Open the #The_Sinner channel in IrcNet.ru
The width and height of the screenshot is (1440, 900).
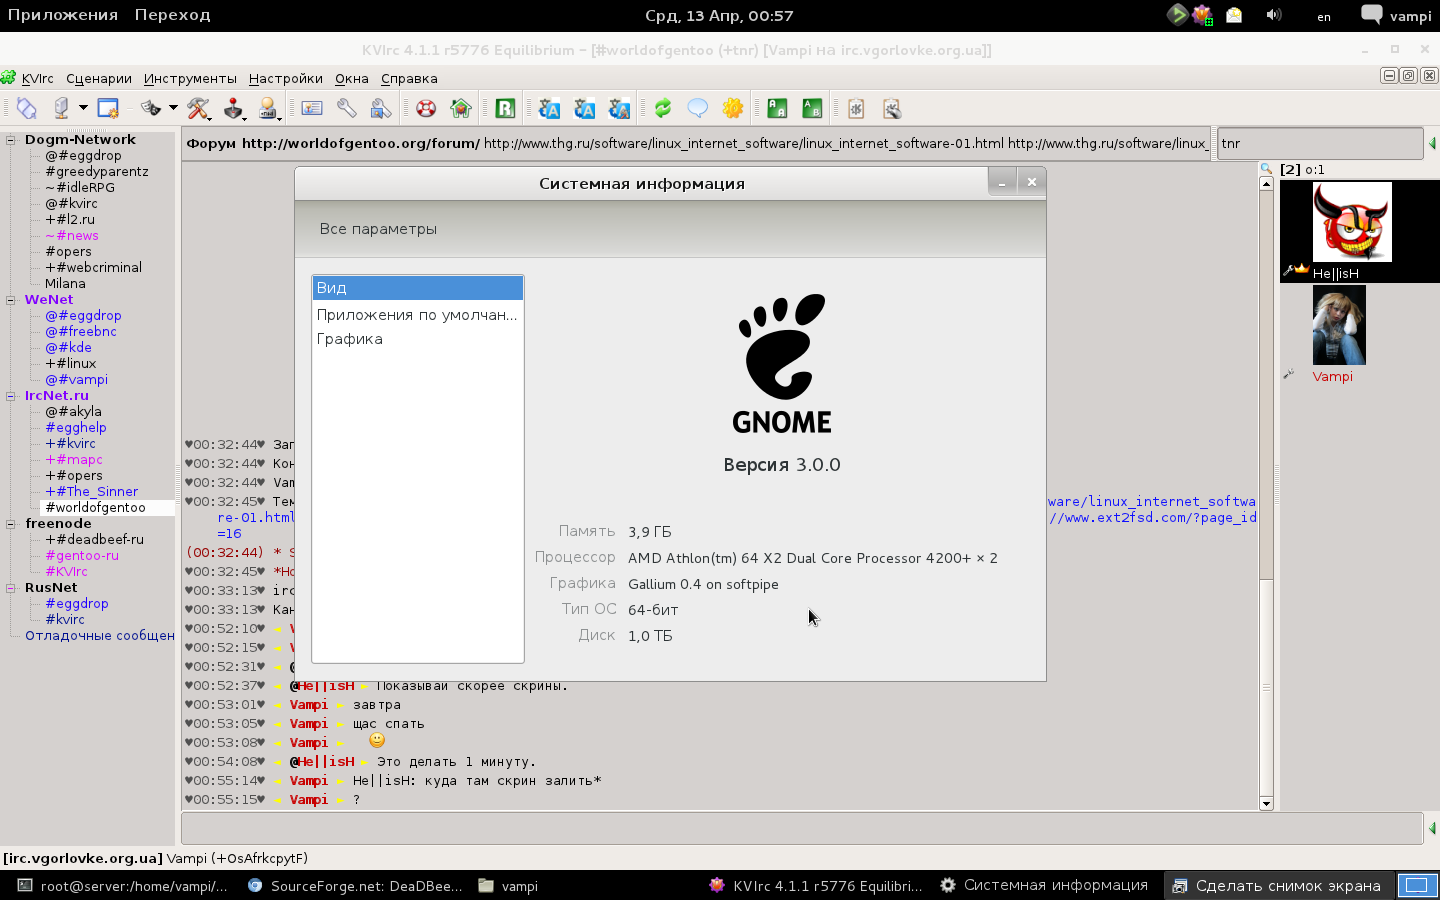91,492
